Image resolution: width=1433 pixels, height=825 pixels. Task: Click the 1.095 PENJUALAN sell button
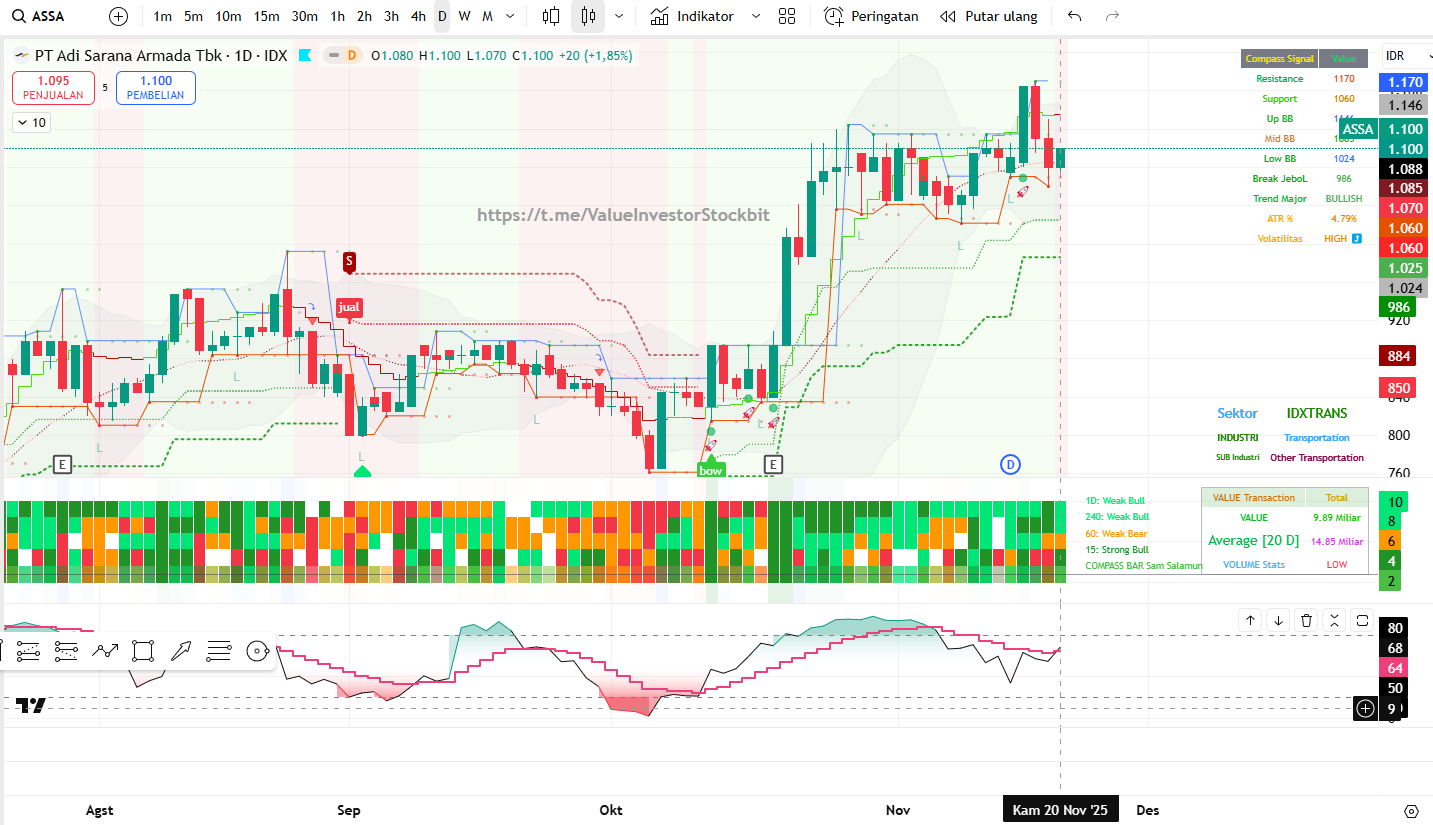(53, 88)
